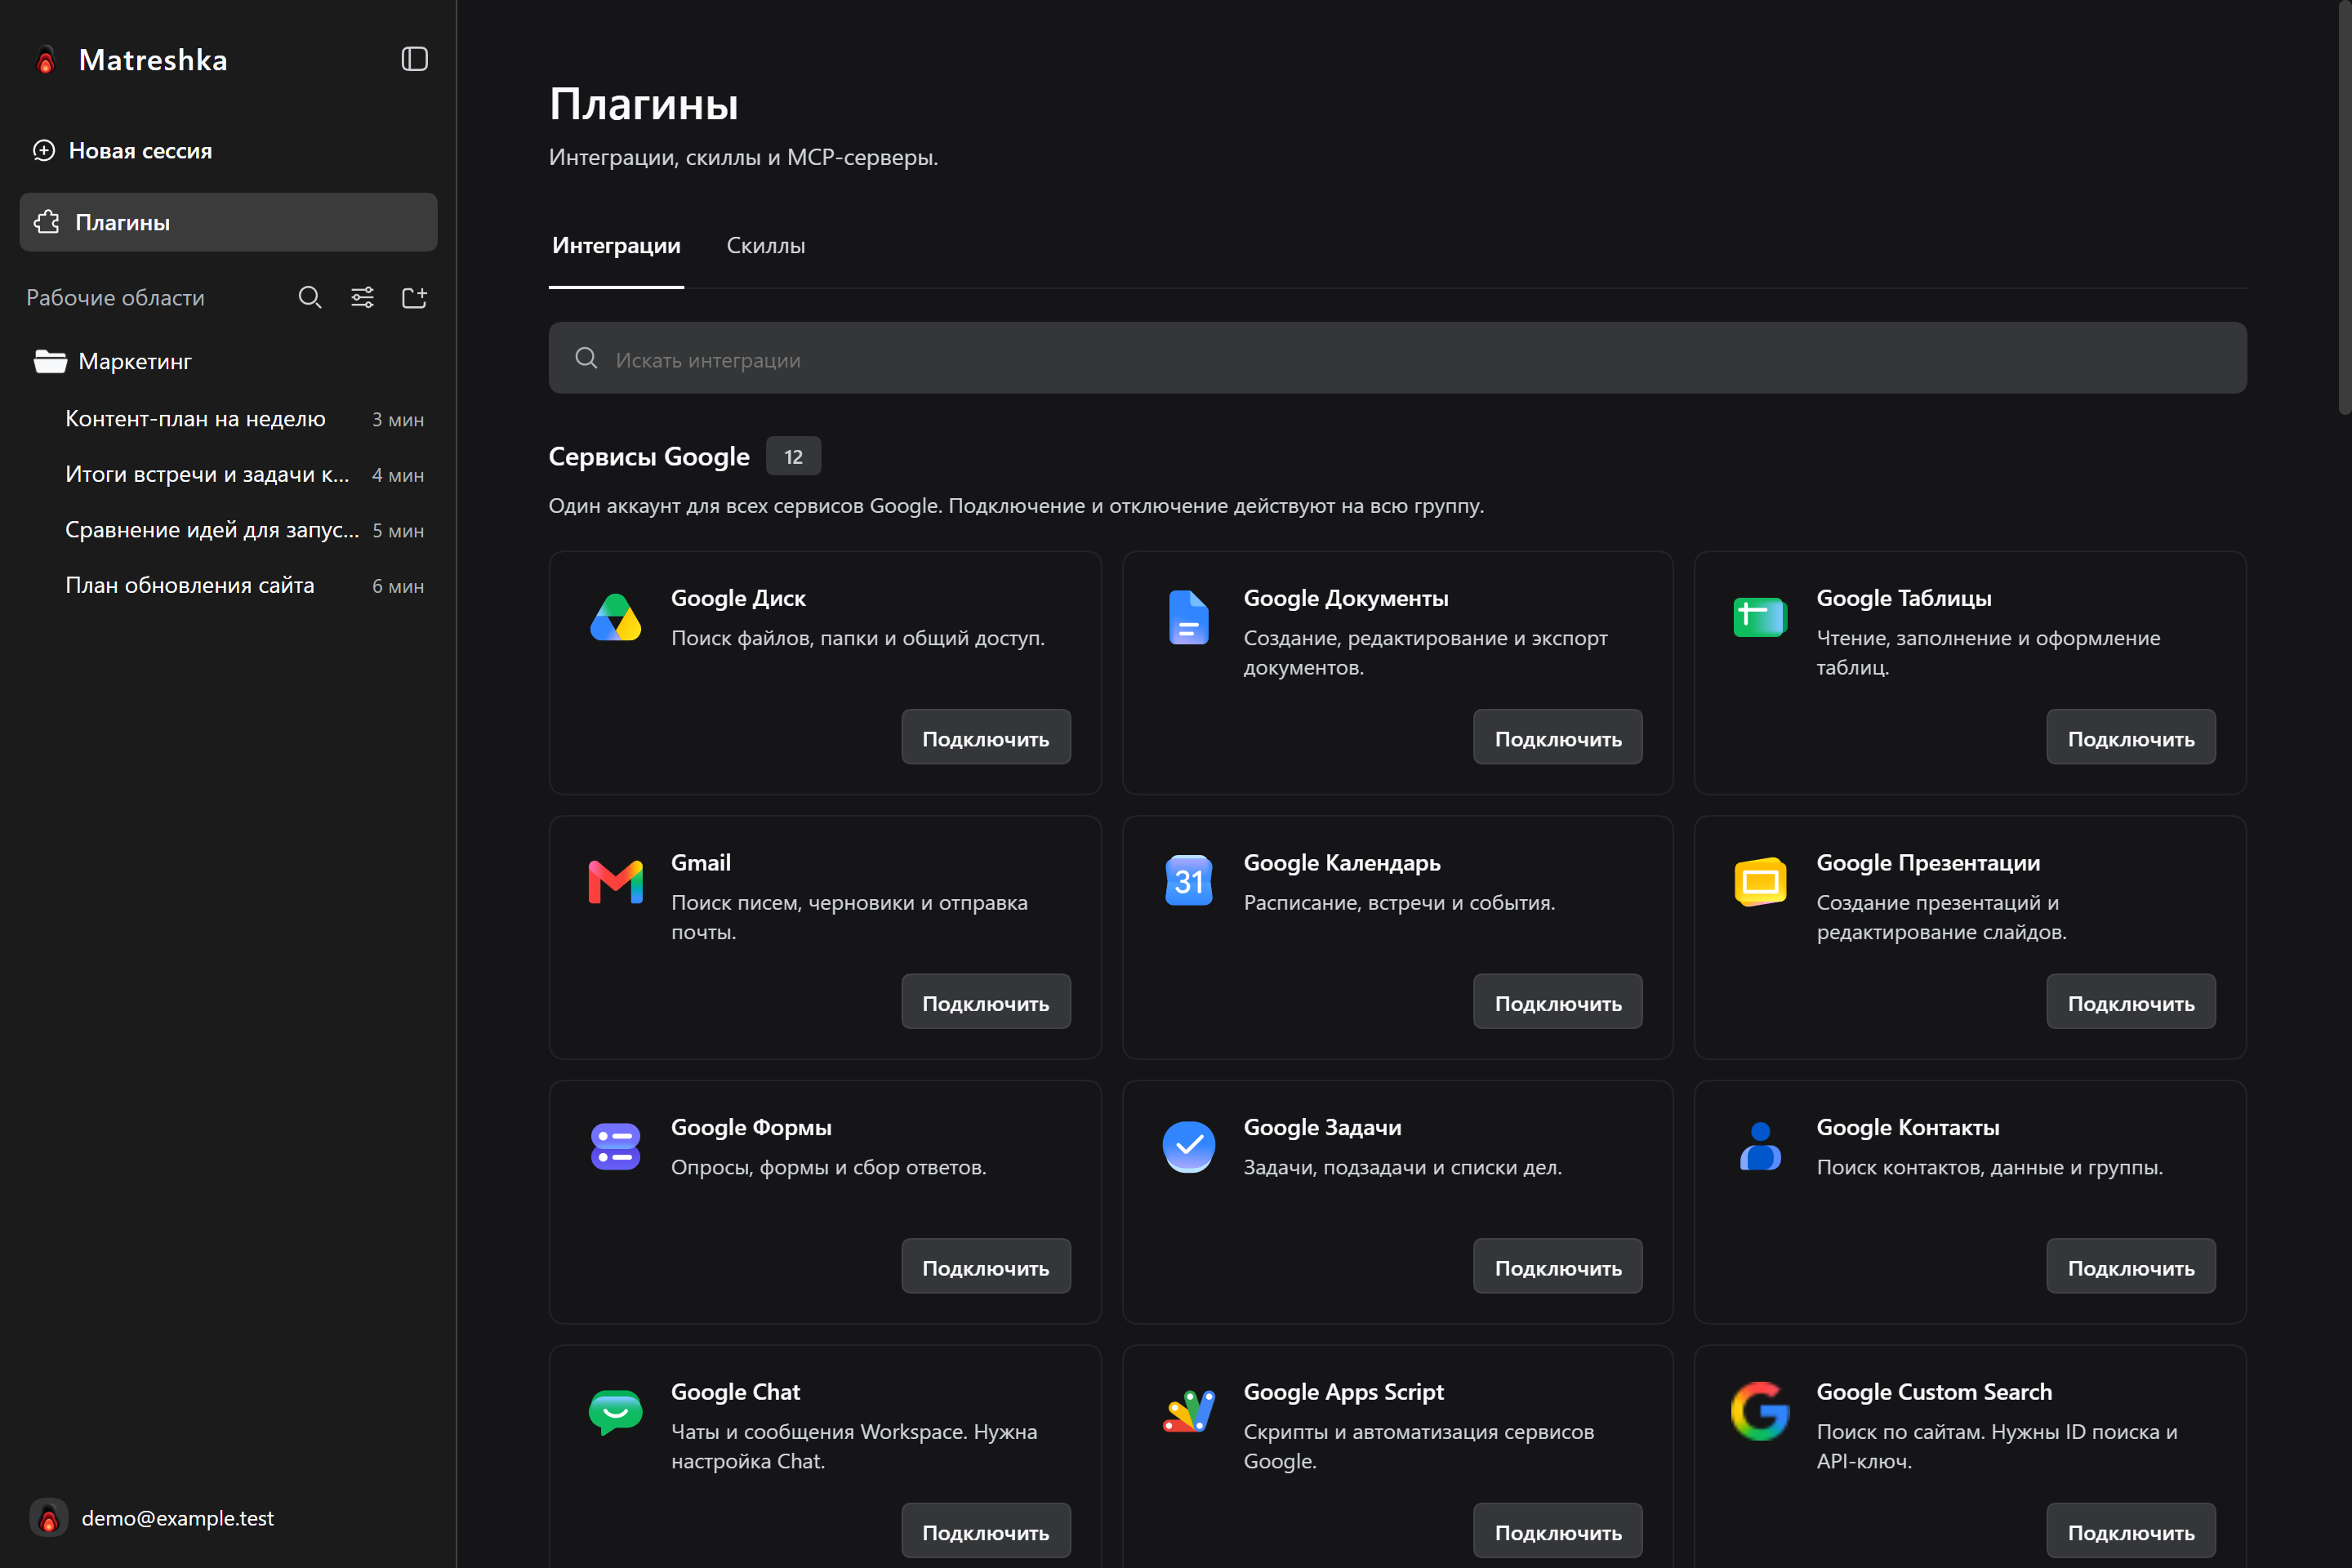Viewport: 2352px width, 1568px height.
Task: Switch to the Интеграции tab
Action: [x=616, y=246]
